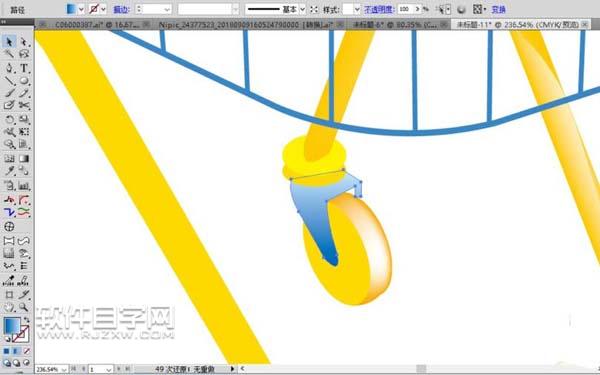The height and width of the screenshot is (375, 600).
Task: Open the 不透明度 opacity link
Action: point(379,10)
